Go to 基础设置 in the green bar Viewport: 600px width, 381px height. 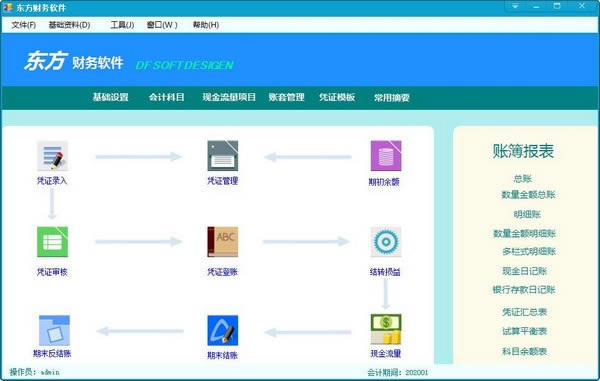(111, 97)
